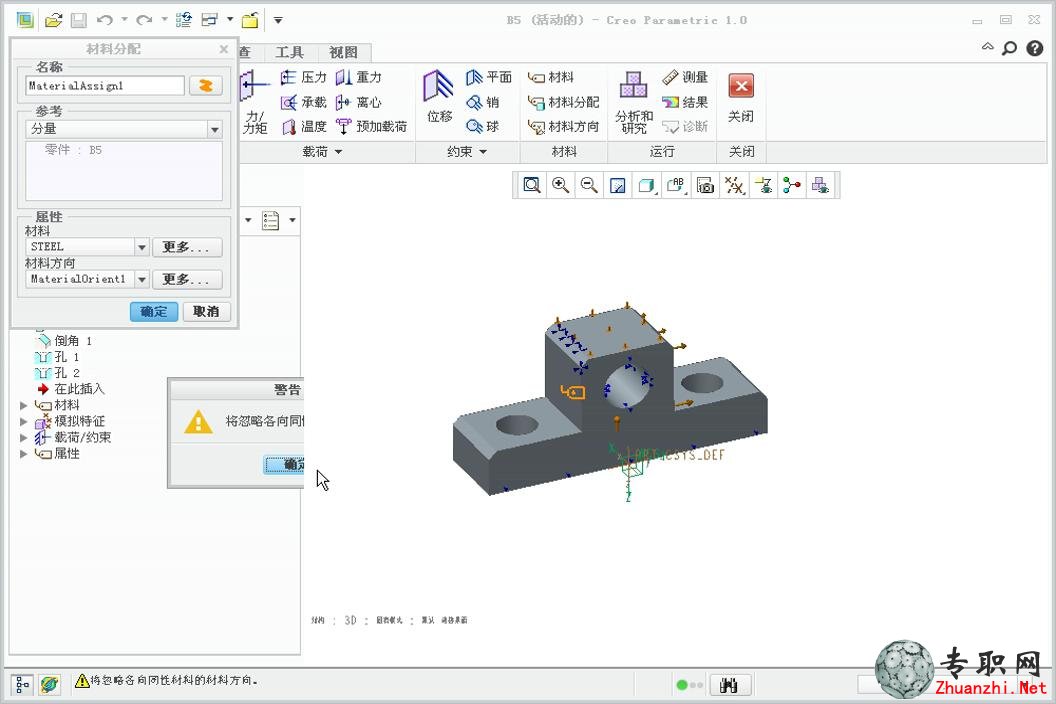Open the annotation display (AB) icon

pyautogui.click(x=675, y=185)
